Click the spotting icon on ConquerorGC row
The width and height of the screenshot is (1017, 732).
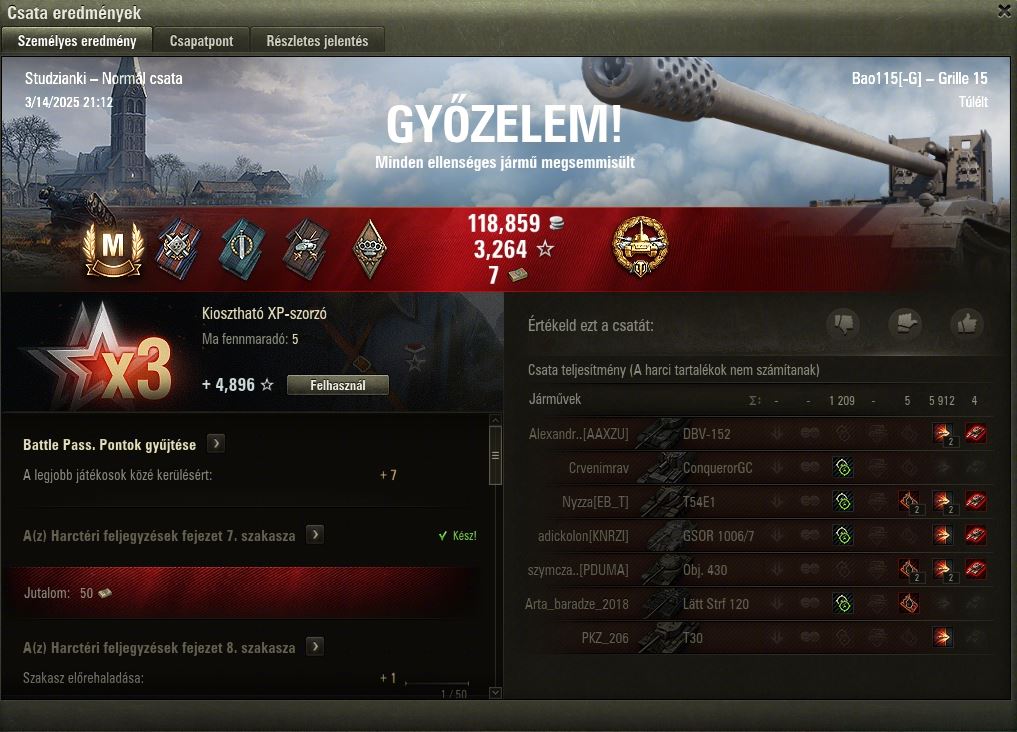click(x=843, y=467)
